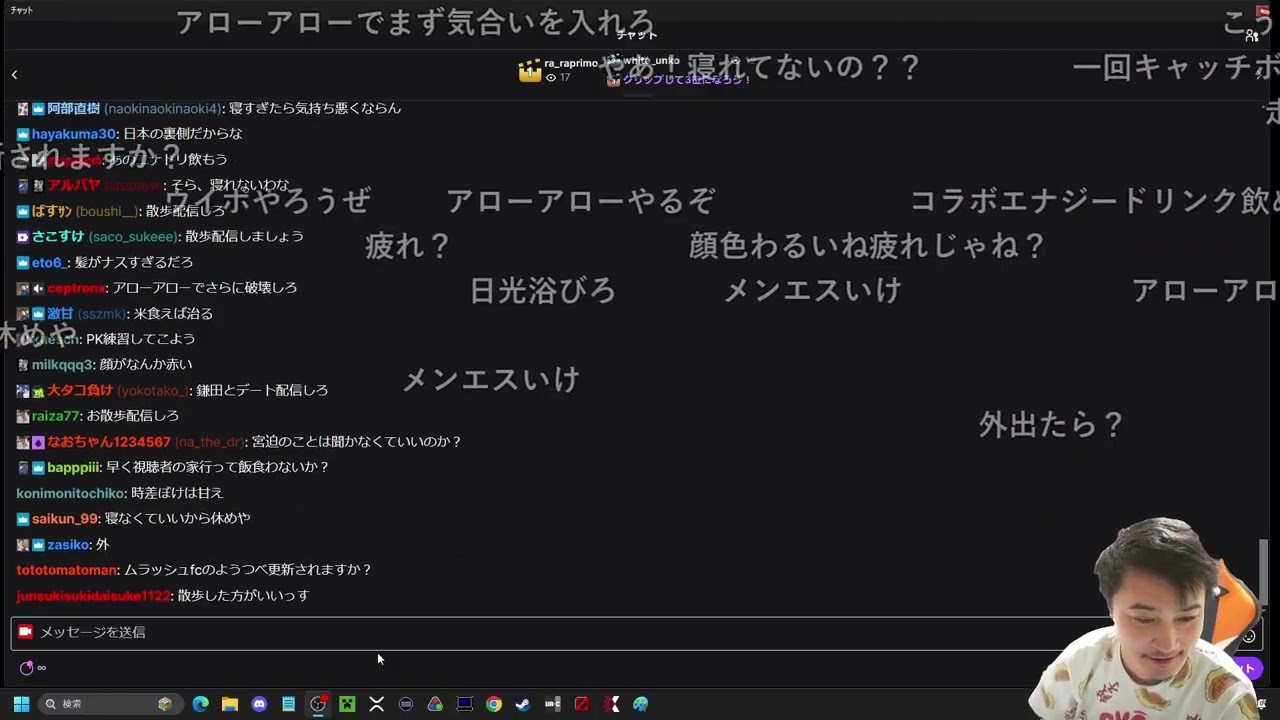Click username hayakuma30 in chat

(74, 134)
